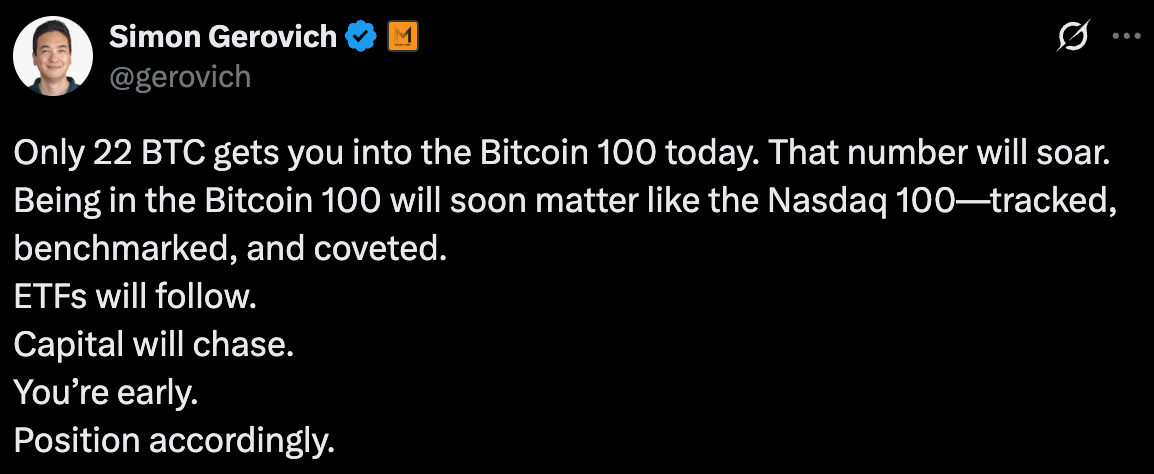Open the Simon Gerovich display name link
The height and width of the screenshot is (474, 1154).
(x=223, y=35)
